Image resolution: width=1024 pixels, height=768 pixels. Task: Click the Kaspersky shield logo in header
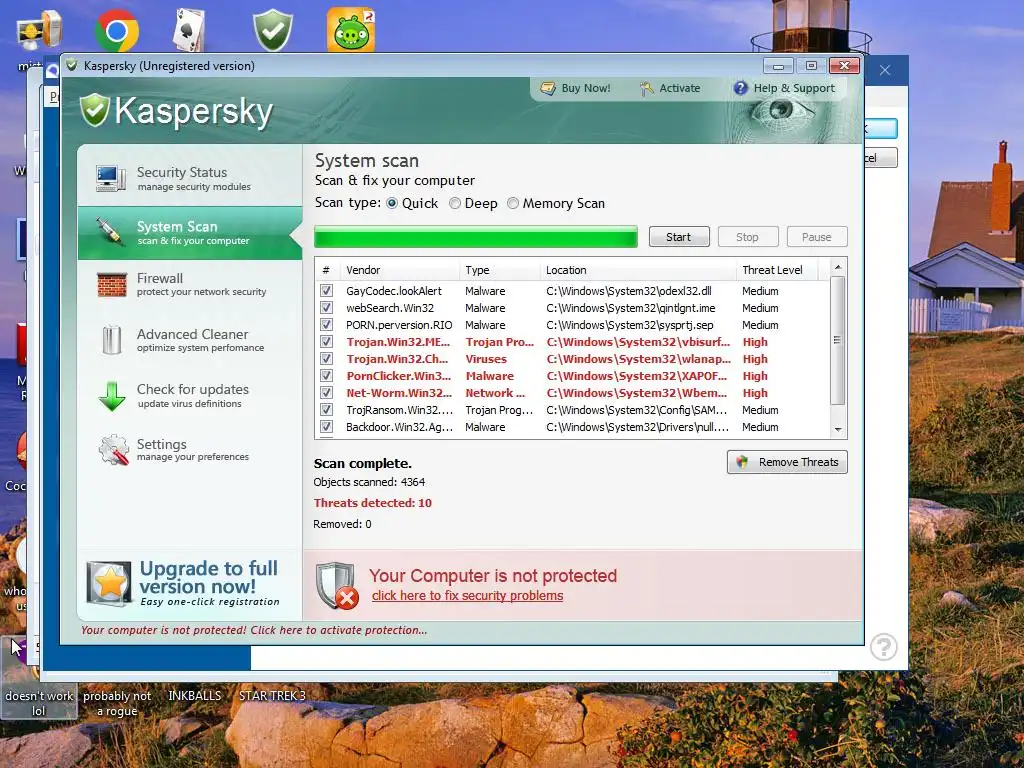coord(95,110)
